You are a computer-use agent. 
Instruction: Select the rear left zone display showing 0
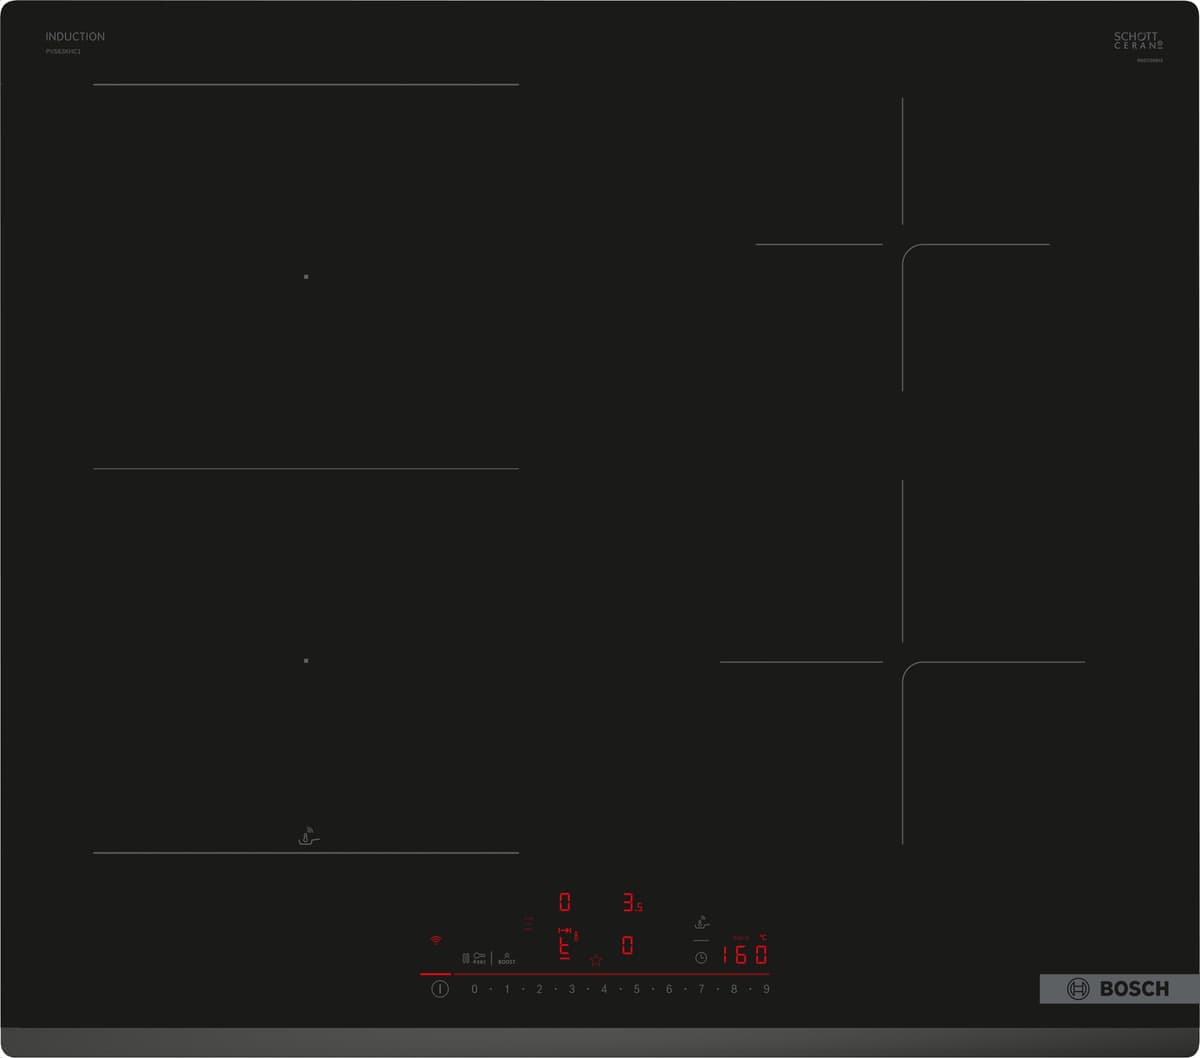(x=564, y=903)
